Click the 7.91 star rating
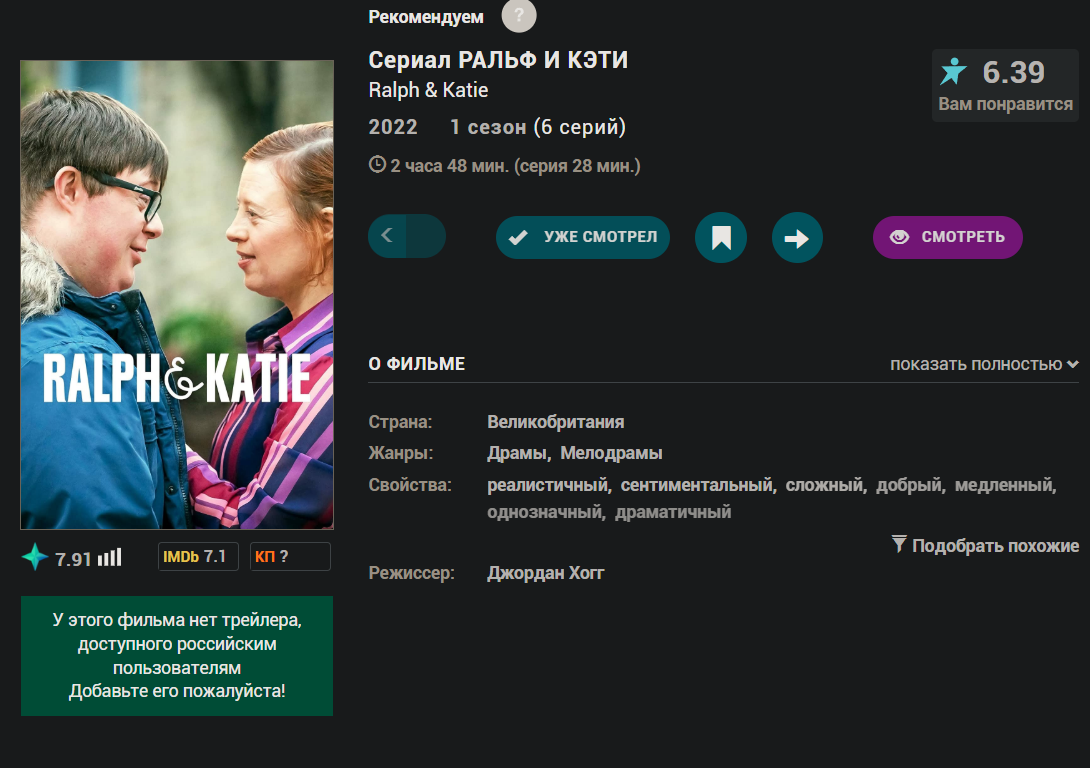This screenshot has height=768, width=1090. (73, 559)
